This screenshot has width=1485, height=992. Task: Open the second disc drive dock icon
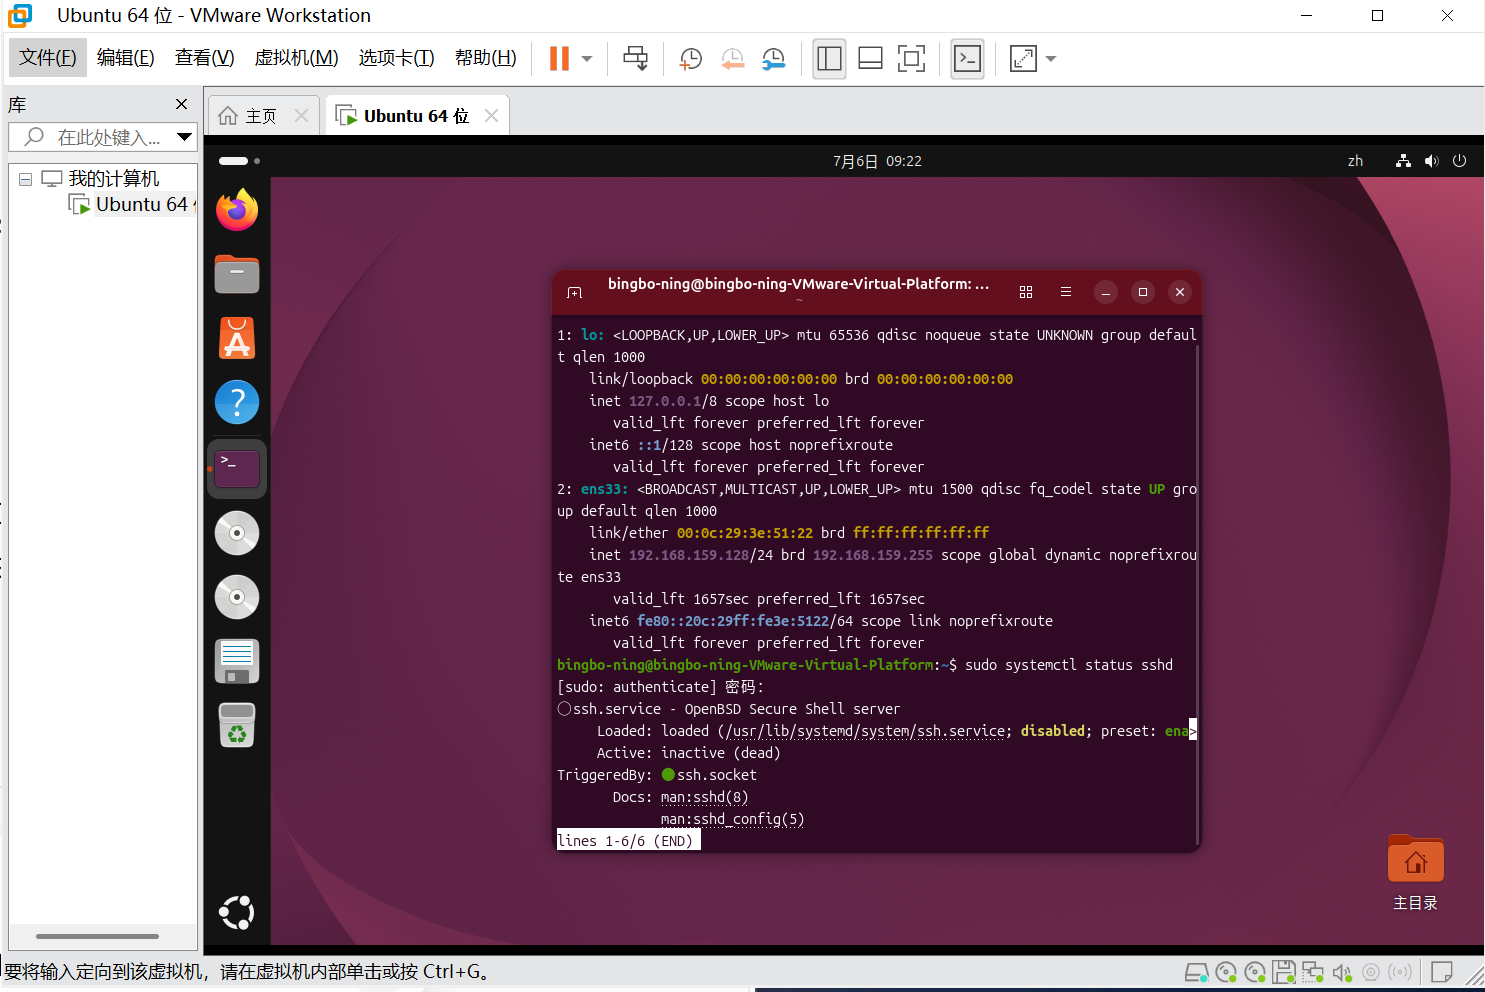pyautogui.click(x=237, y=597)
